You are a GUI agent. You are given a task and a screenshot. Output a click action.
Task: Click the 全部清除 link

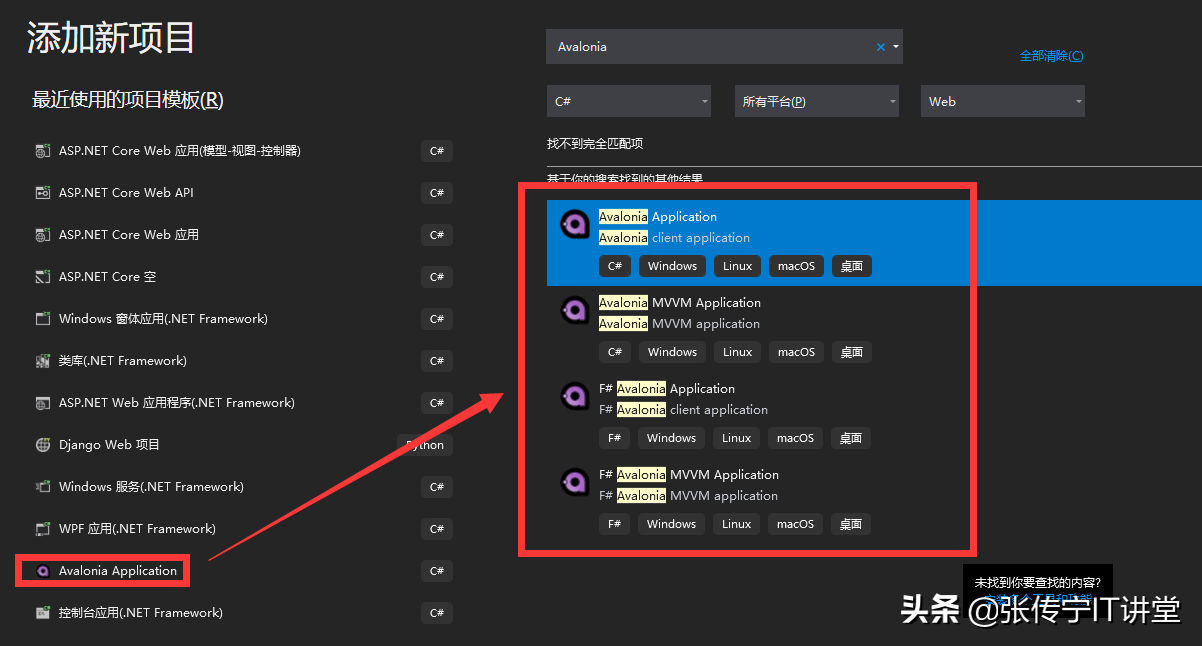[x=1051, y=56]
